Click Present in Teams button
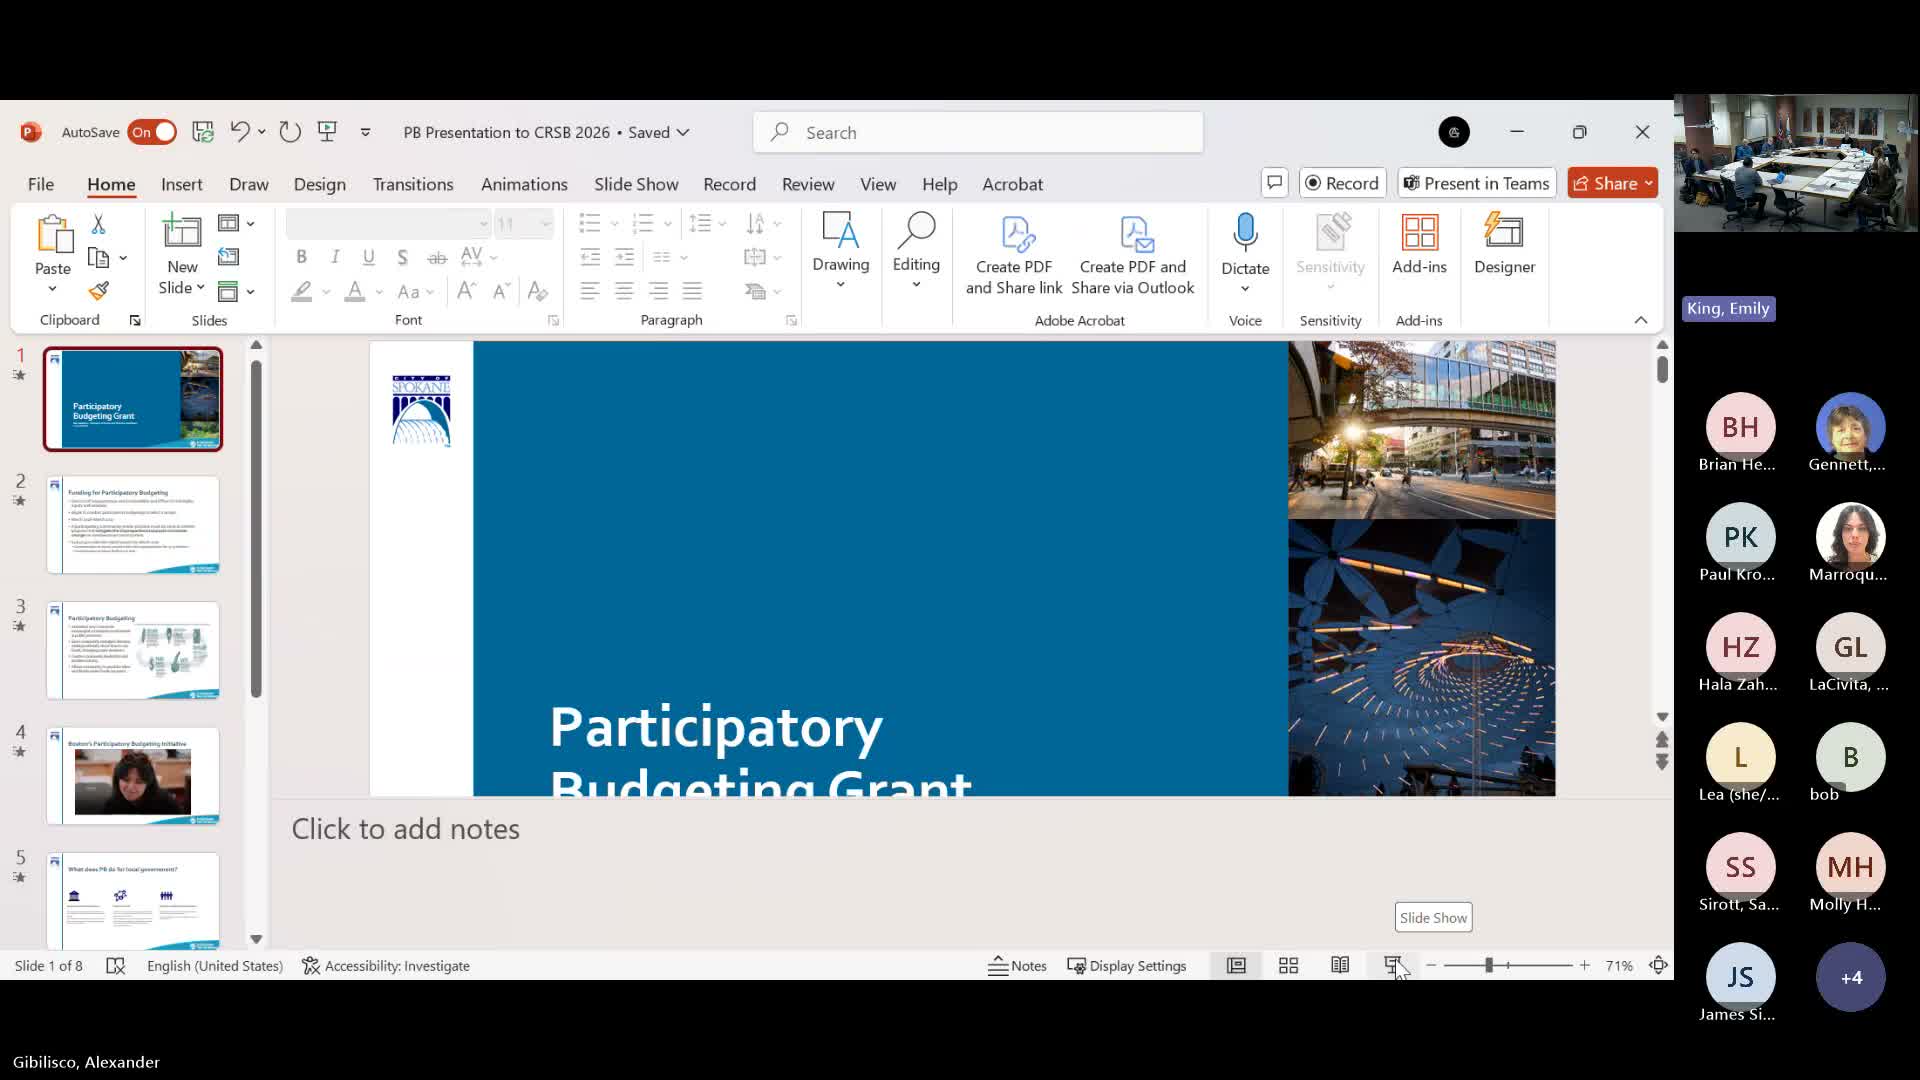The width and height of the screenshot is (1920, 1080). coord(1476,183)
